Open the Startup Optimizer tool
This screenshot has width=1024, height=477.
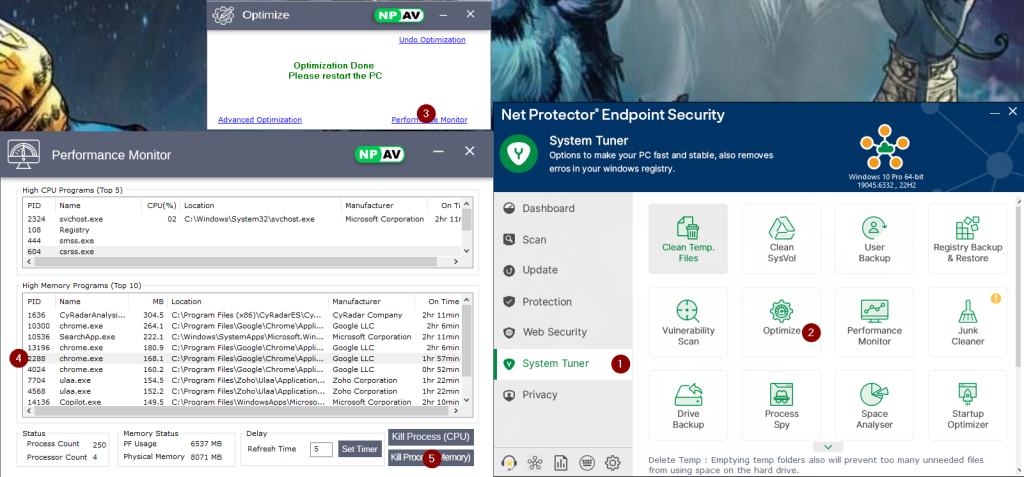[x=967, y=404]
